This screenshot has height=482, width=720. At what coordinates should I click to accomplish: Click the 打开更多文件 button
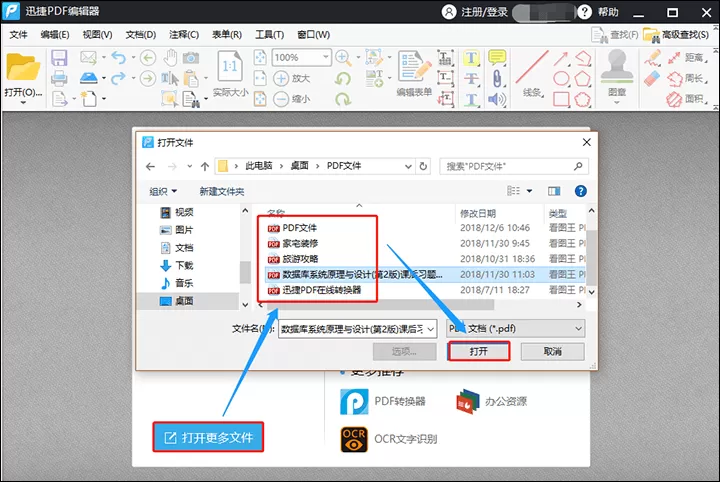[208, 437]
